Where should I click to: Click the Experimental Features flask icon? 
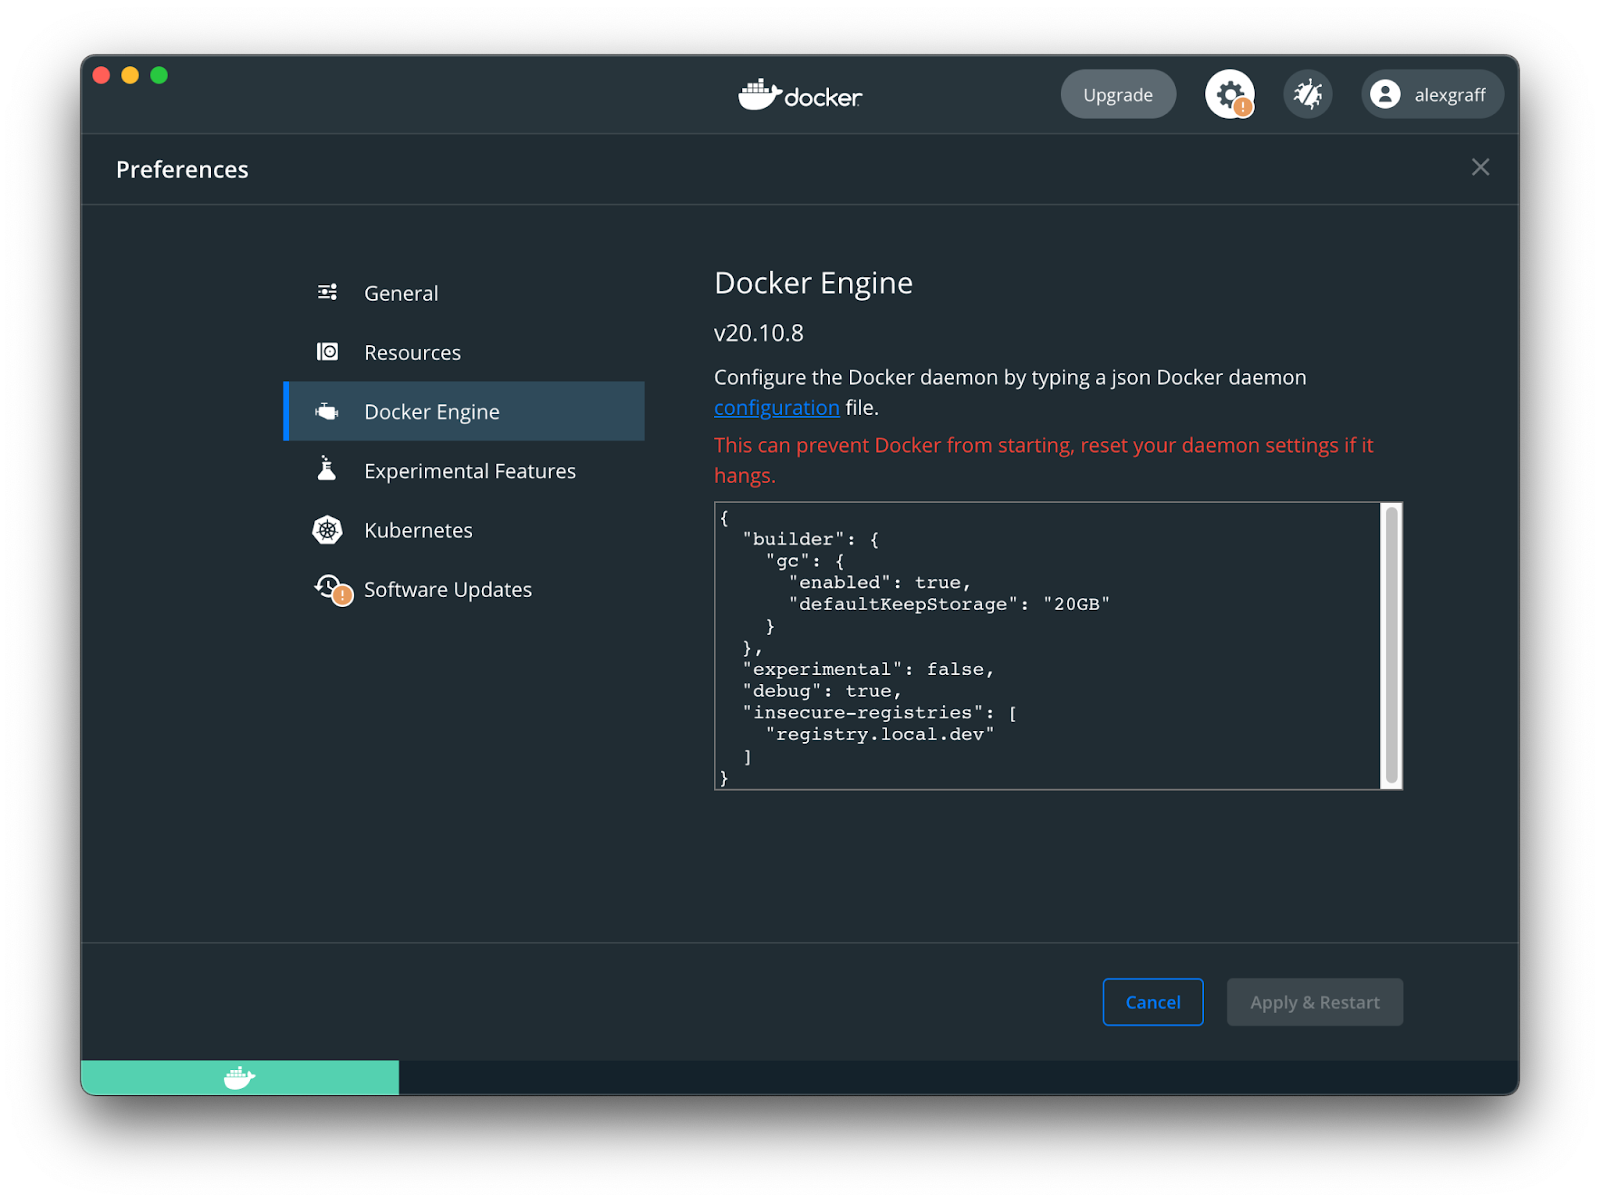327,469
